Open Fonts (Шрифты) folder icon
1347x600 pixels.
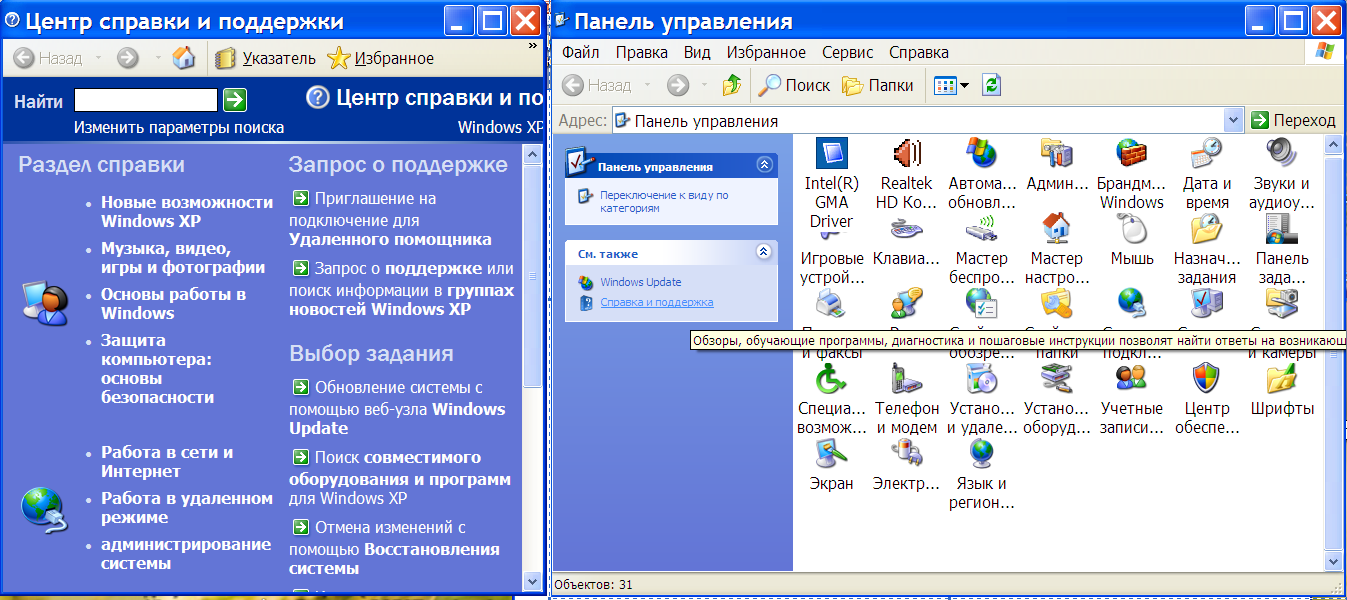pyautogui.click(x=1282, y=379)
